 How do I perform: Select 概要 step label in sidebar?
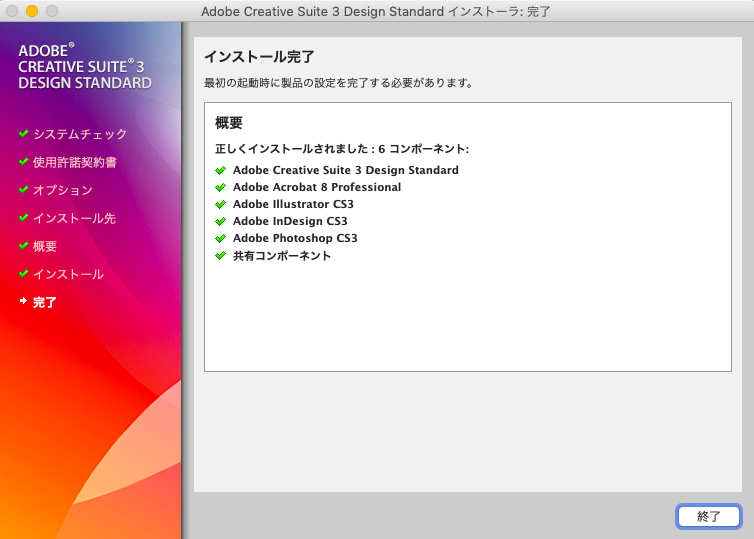[45, 246]
